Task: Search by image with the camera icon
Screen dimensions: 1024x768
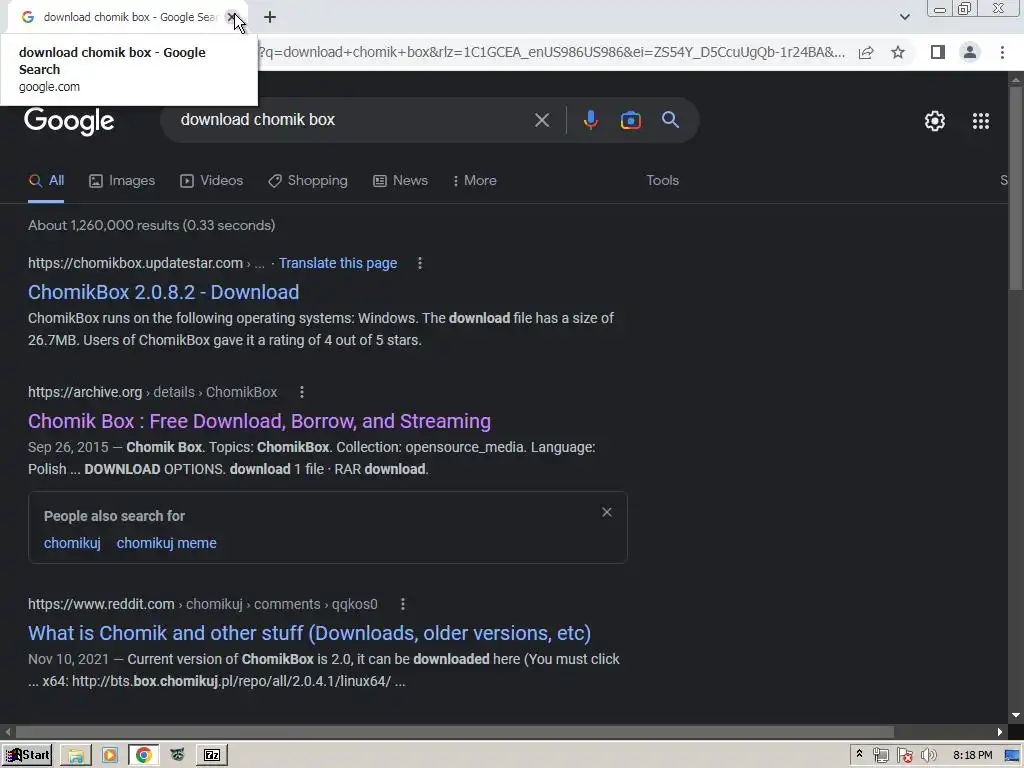Action: point(630,120)
